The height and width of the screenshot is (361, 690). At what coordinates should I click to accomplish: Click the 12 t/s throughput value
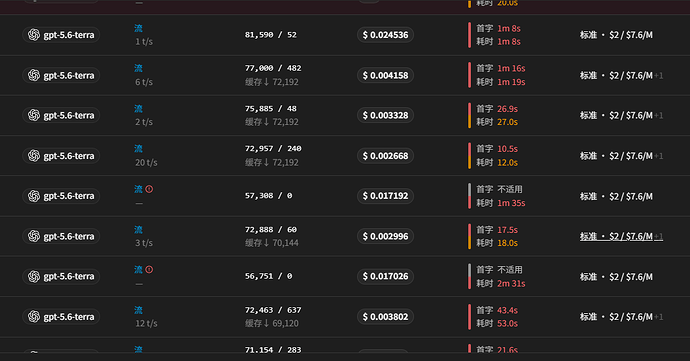coord(146,324)
